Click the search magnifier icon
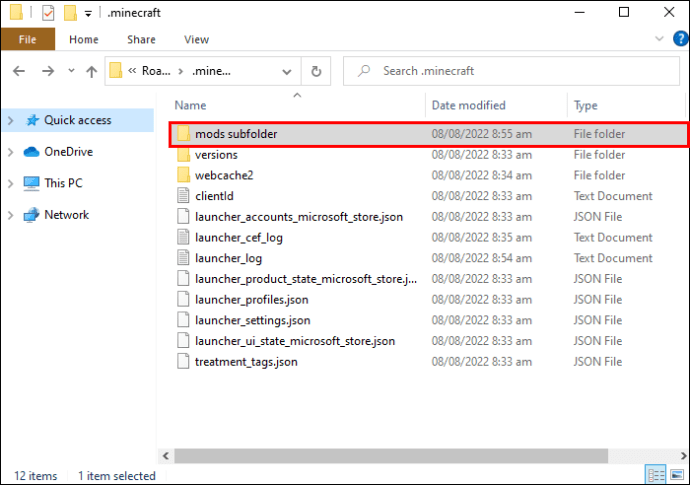This screenshot has height=485, width=690. [363, 71]
